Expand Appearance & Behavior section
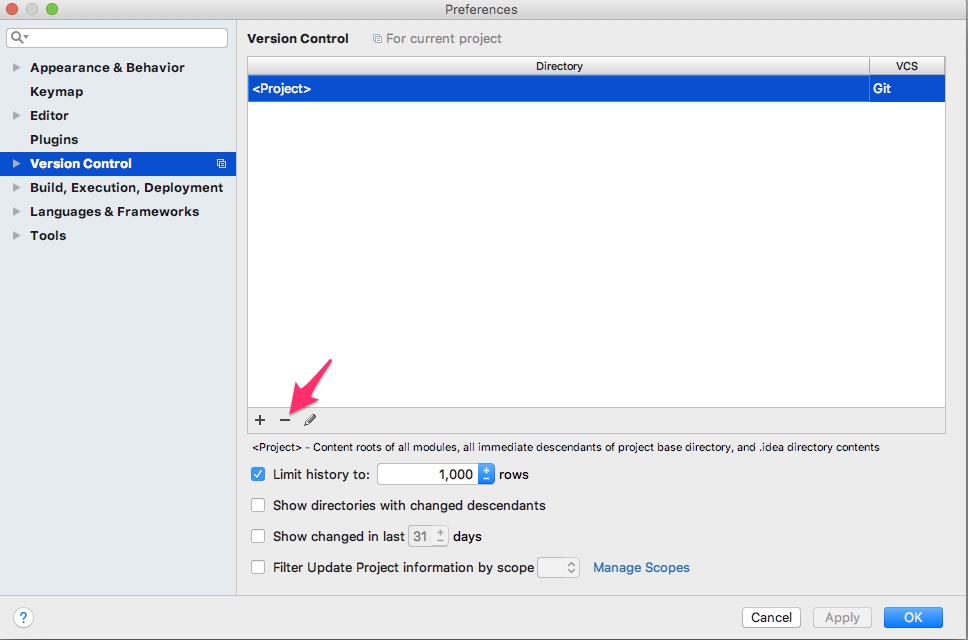This screenshot has width=968, height=640. pos(17,67)
